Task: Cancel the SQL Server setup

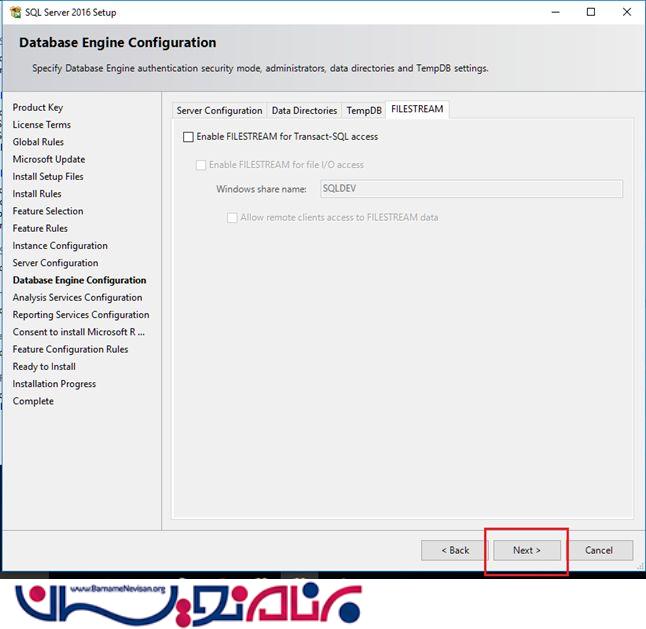Action: click(x=598, y=550)
